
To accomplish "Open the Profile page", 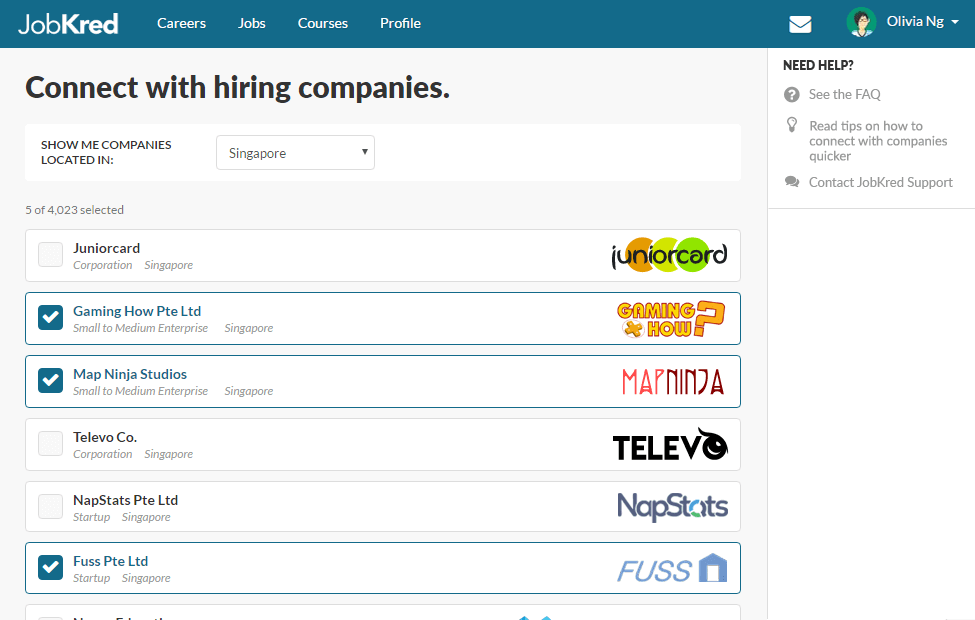I will (x=400, y=24).
